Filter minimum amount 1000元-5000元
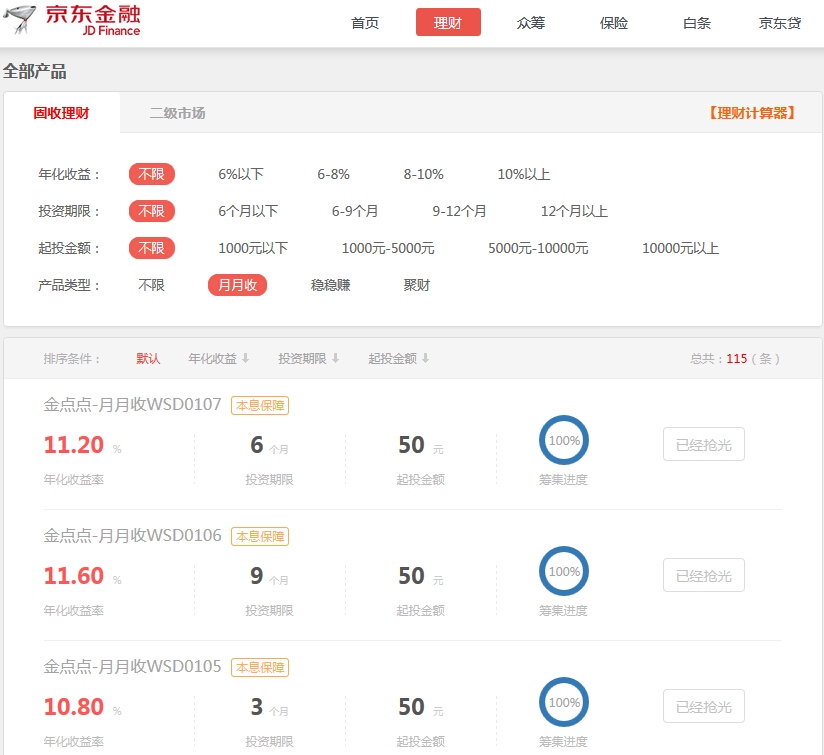 pos(388,248)
